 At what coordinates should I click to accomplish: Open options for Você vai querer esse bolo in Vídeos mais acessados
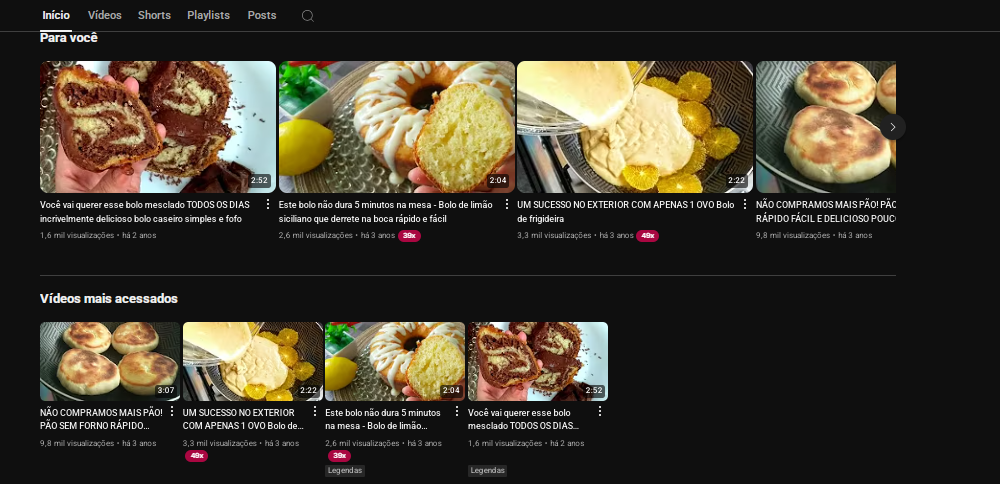tap(599, 411)
